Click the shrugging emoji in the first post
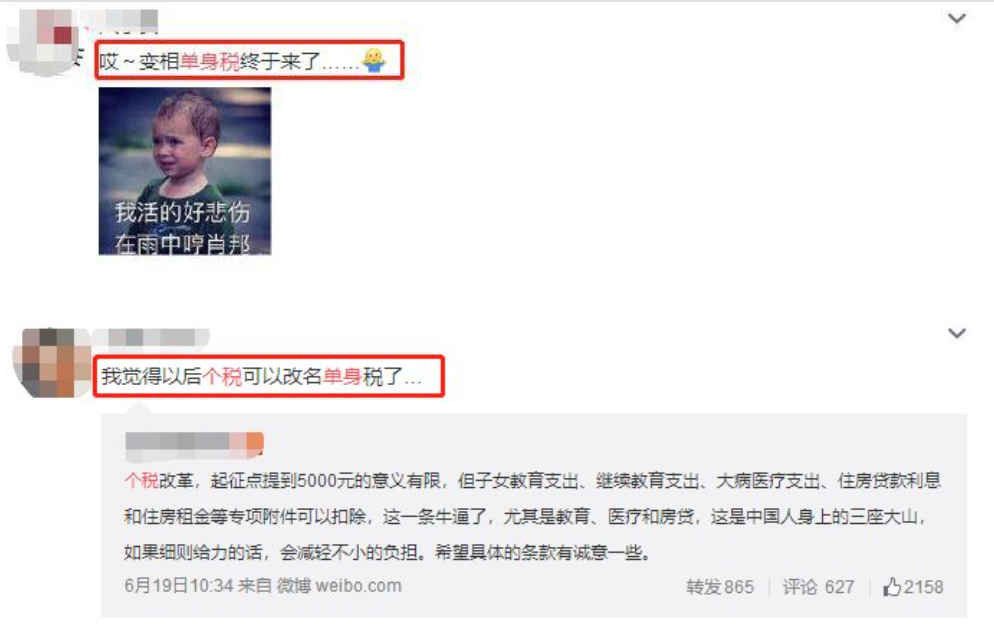 (x=373, y=60)
